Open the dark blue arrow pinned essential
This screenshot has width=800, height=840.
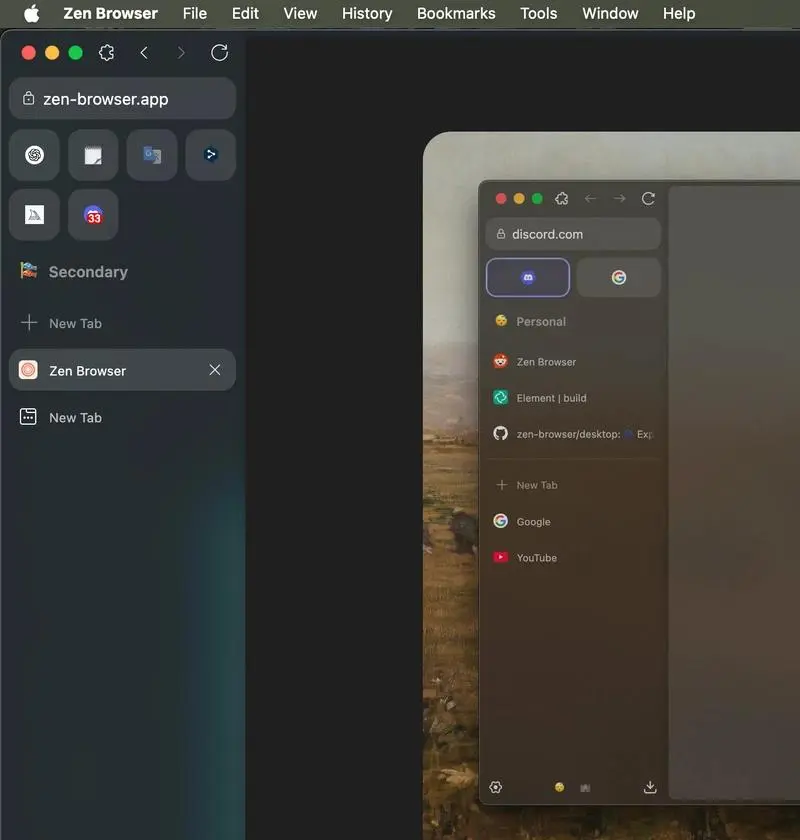pyautogui.click(x=211, y=155)
